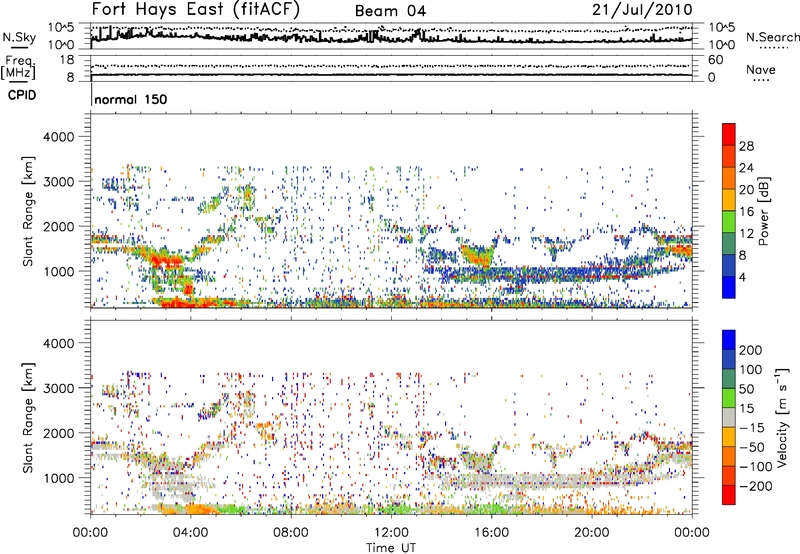Select the '08:00' time tick label

click(290, 533)
